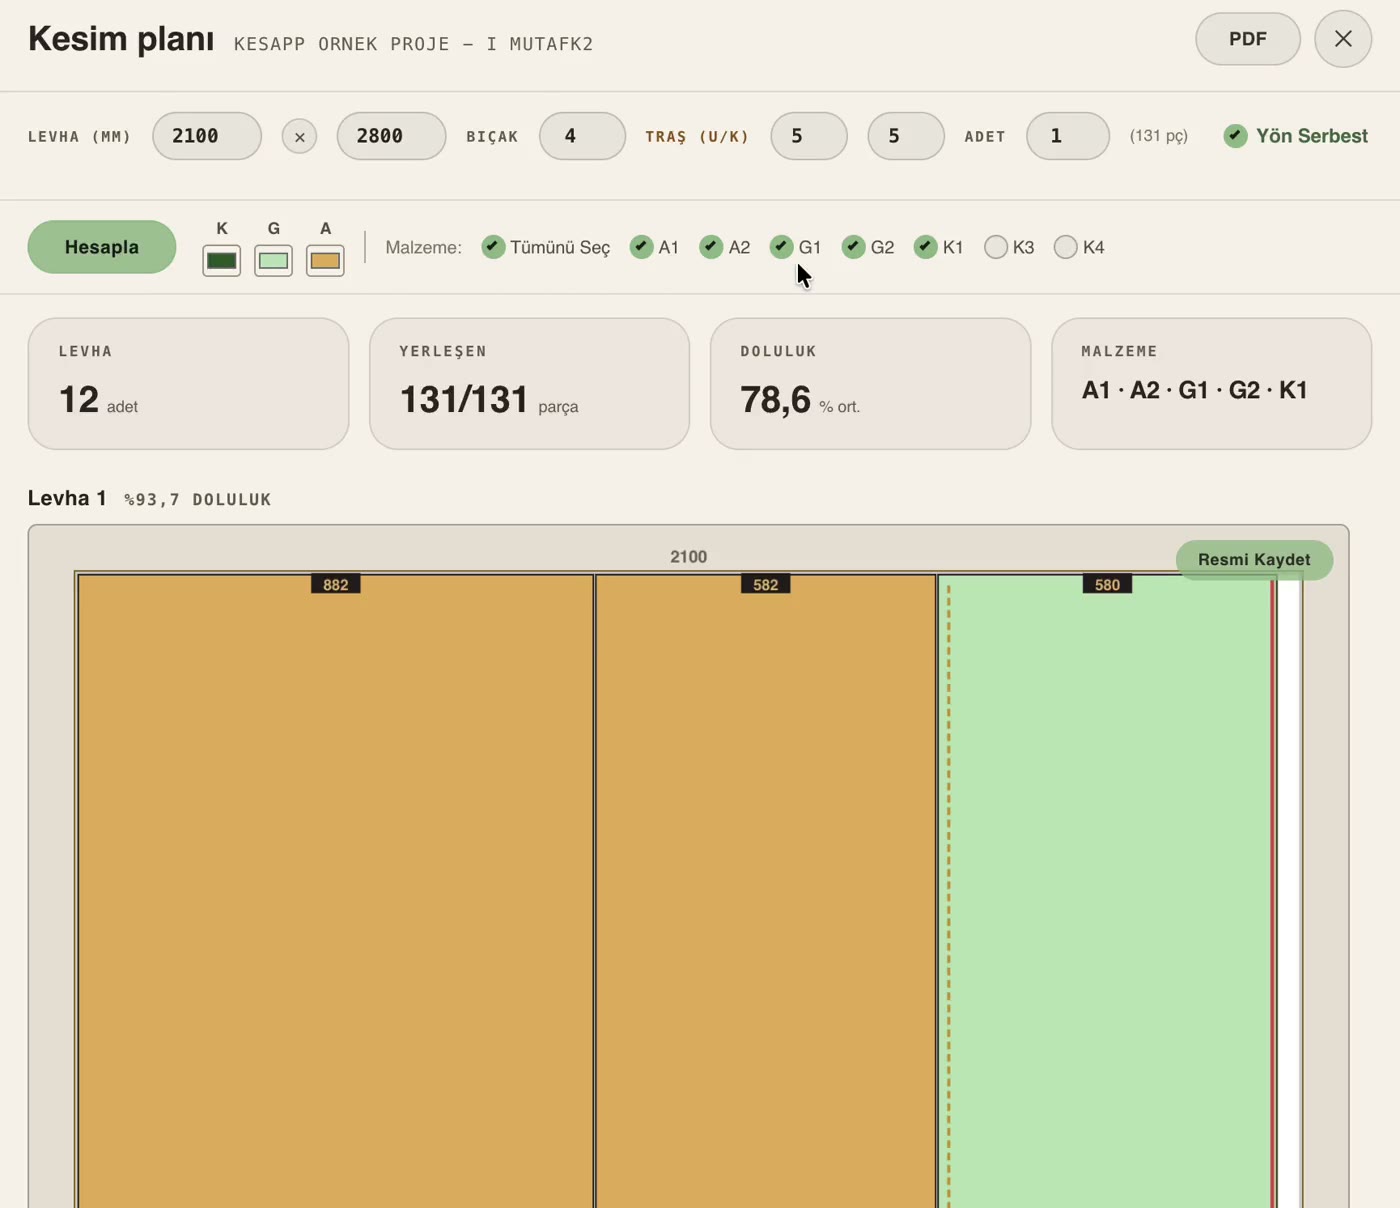This screenshot has width=1400, height=1208.
Task: Open the K dark green color swatch
Action: (x=222, y=261)
